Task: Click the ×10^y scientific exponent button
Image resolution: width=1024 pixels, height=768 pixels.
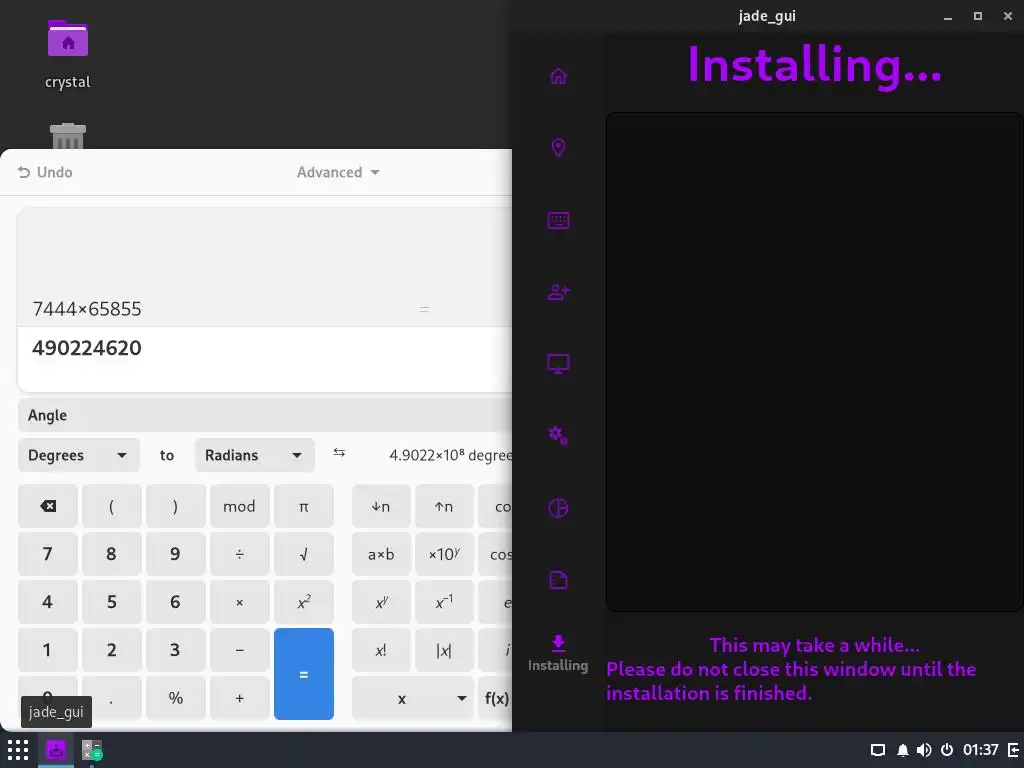Action: tap(444, 554)
